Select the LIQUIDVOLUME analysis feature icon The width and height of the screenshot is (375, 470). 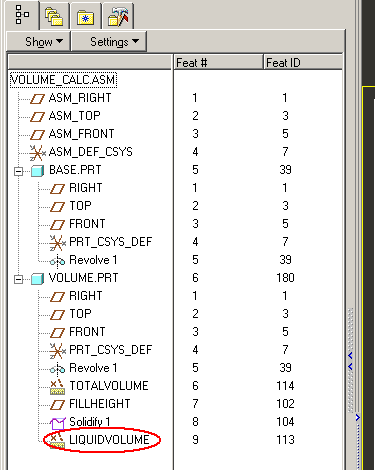point(57,441)
